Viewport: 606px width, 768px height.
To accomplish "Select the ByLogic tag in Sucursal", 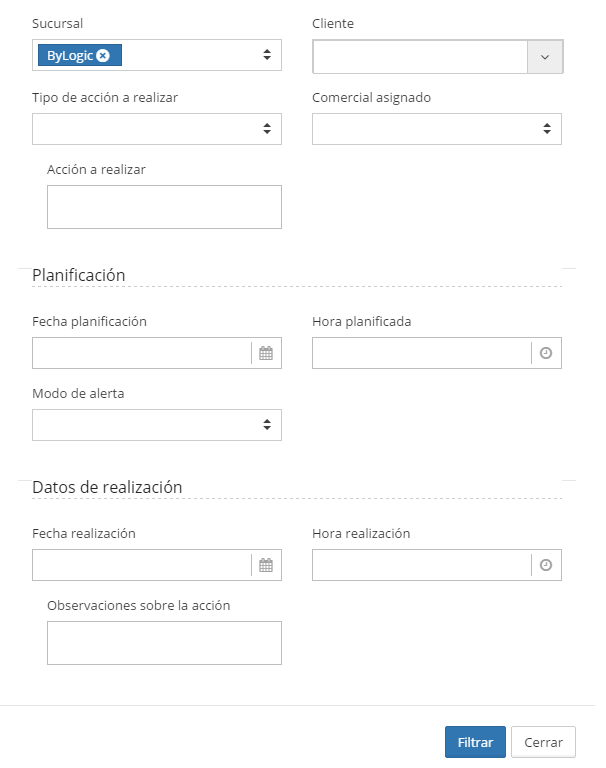I will click(70, 56).
